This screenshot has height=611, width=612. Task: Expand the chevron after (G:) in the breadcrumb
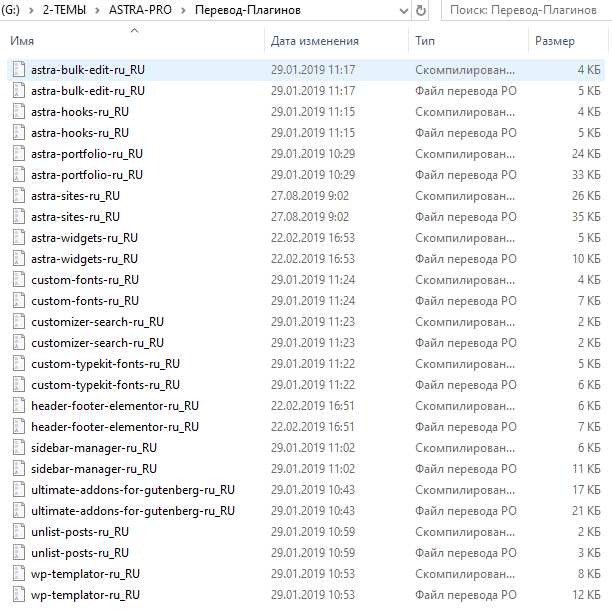[31, 10]
